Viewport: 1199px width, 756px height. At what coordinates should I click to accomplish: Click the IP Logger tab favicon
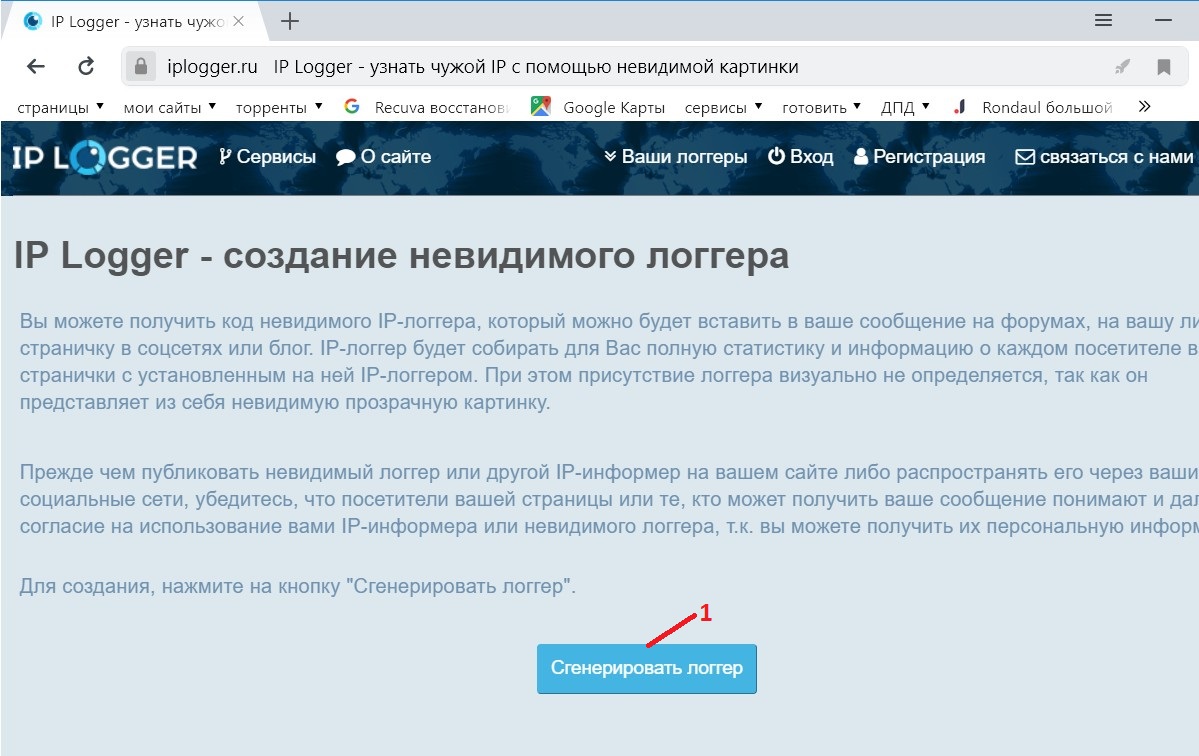32,21
